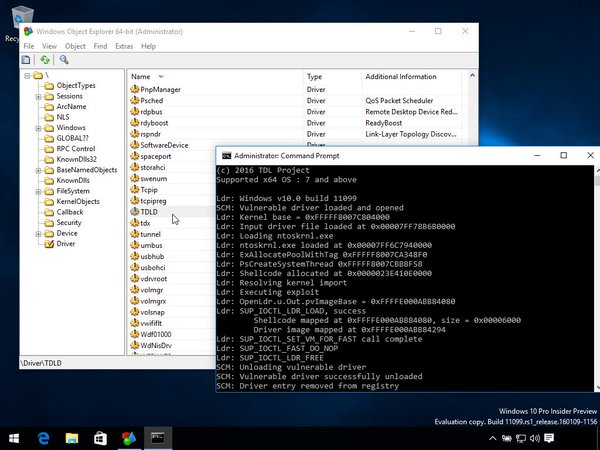The image size is (600, 450).
Task: Click the magnifier find toolbar icon
Action: click(64, 60)
